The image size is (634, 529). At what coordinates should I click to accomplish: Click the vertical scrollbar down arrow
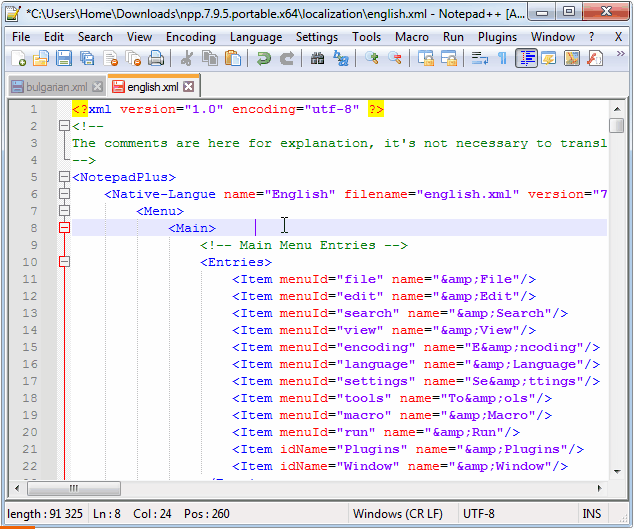click(618, 471)
